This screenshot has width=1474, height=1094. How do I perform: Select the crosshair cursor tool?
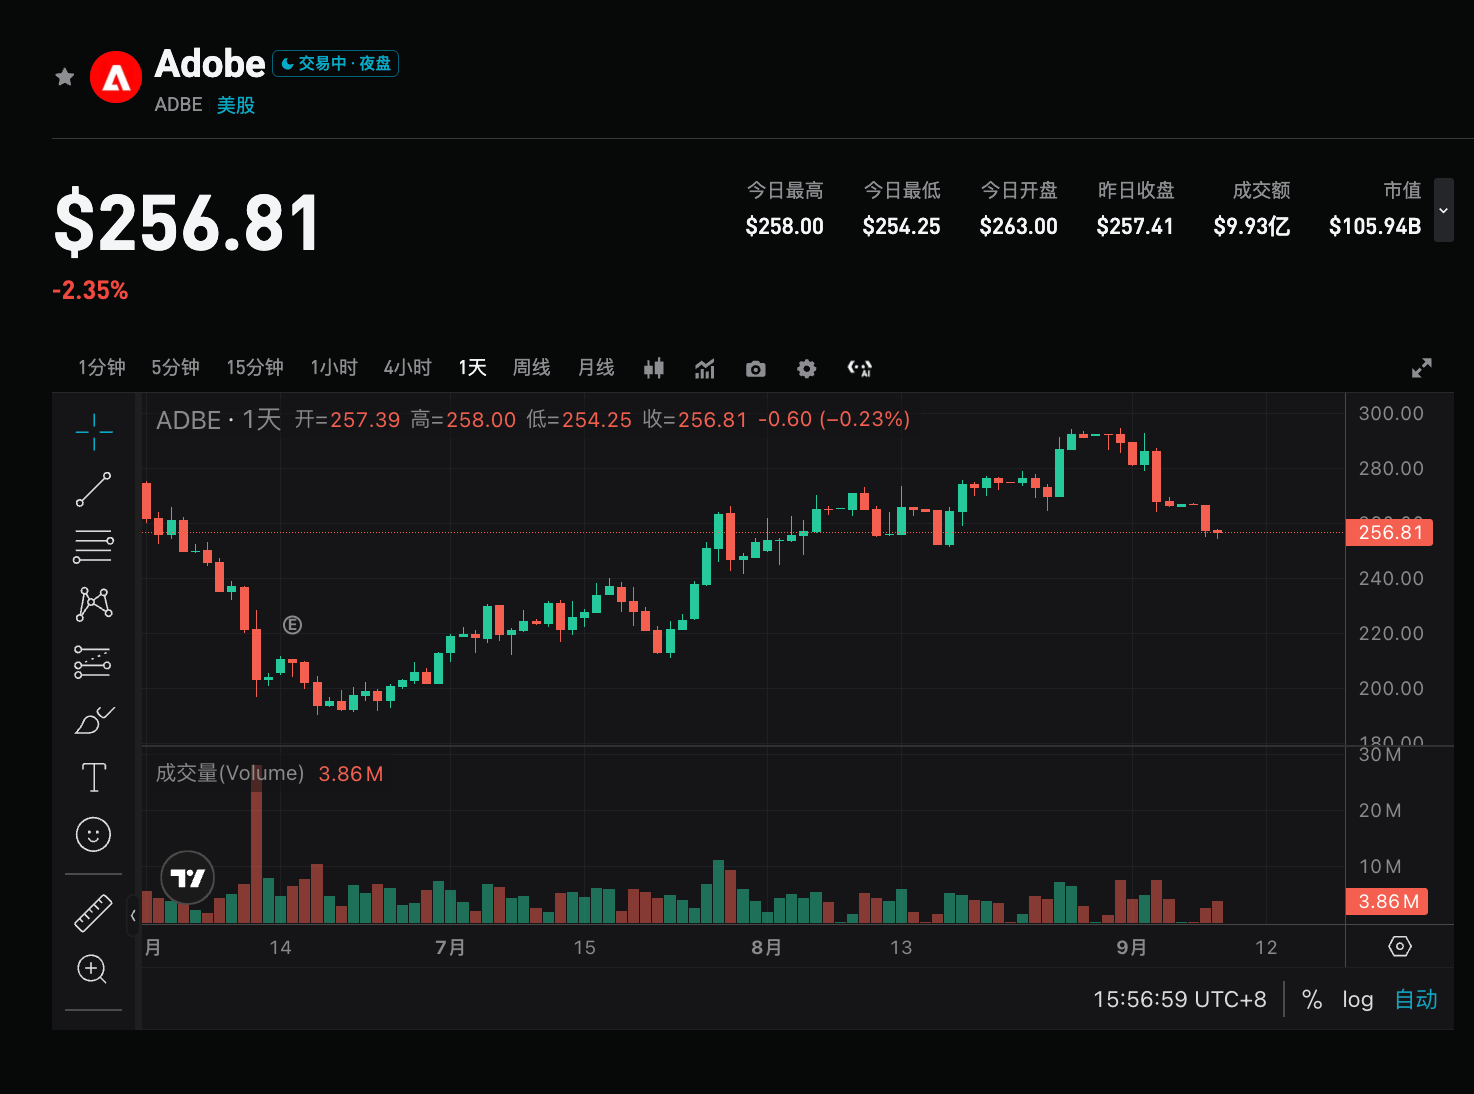click(x=94, y=432)
